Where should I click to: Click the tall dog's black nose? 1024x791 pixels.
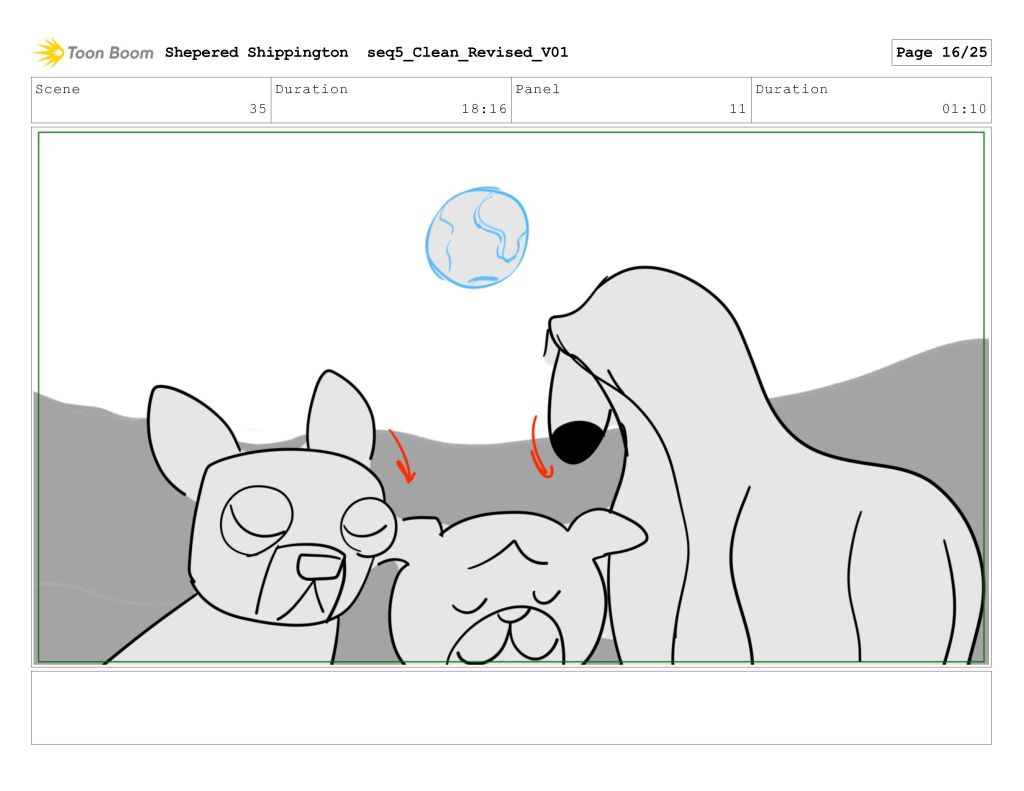577,441
